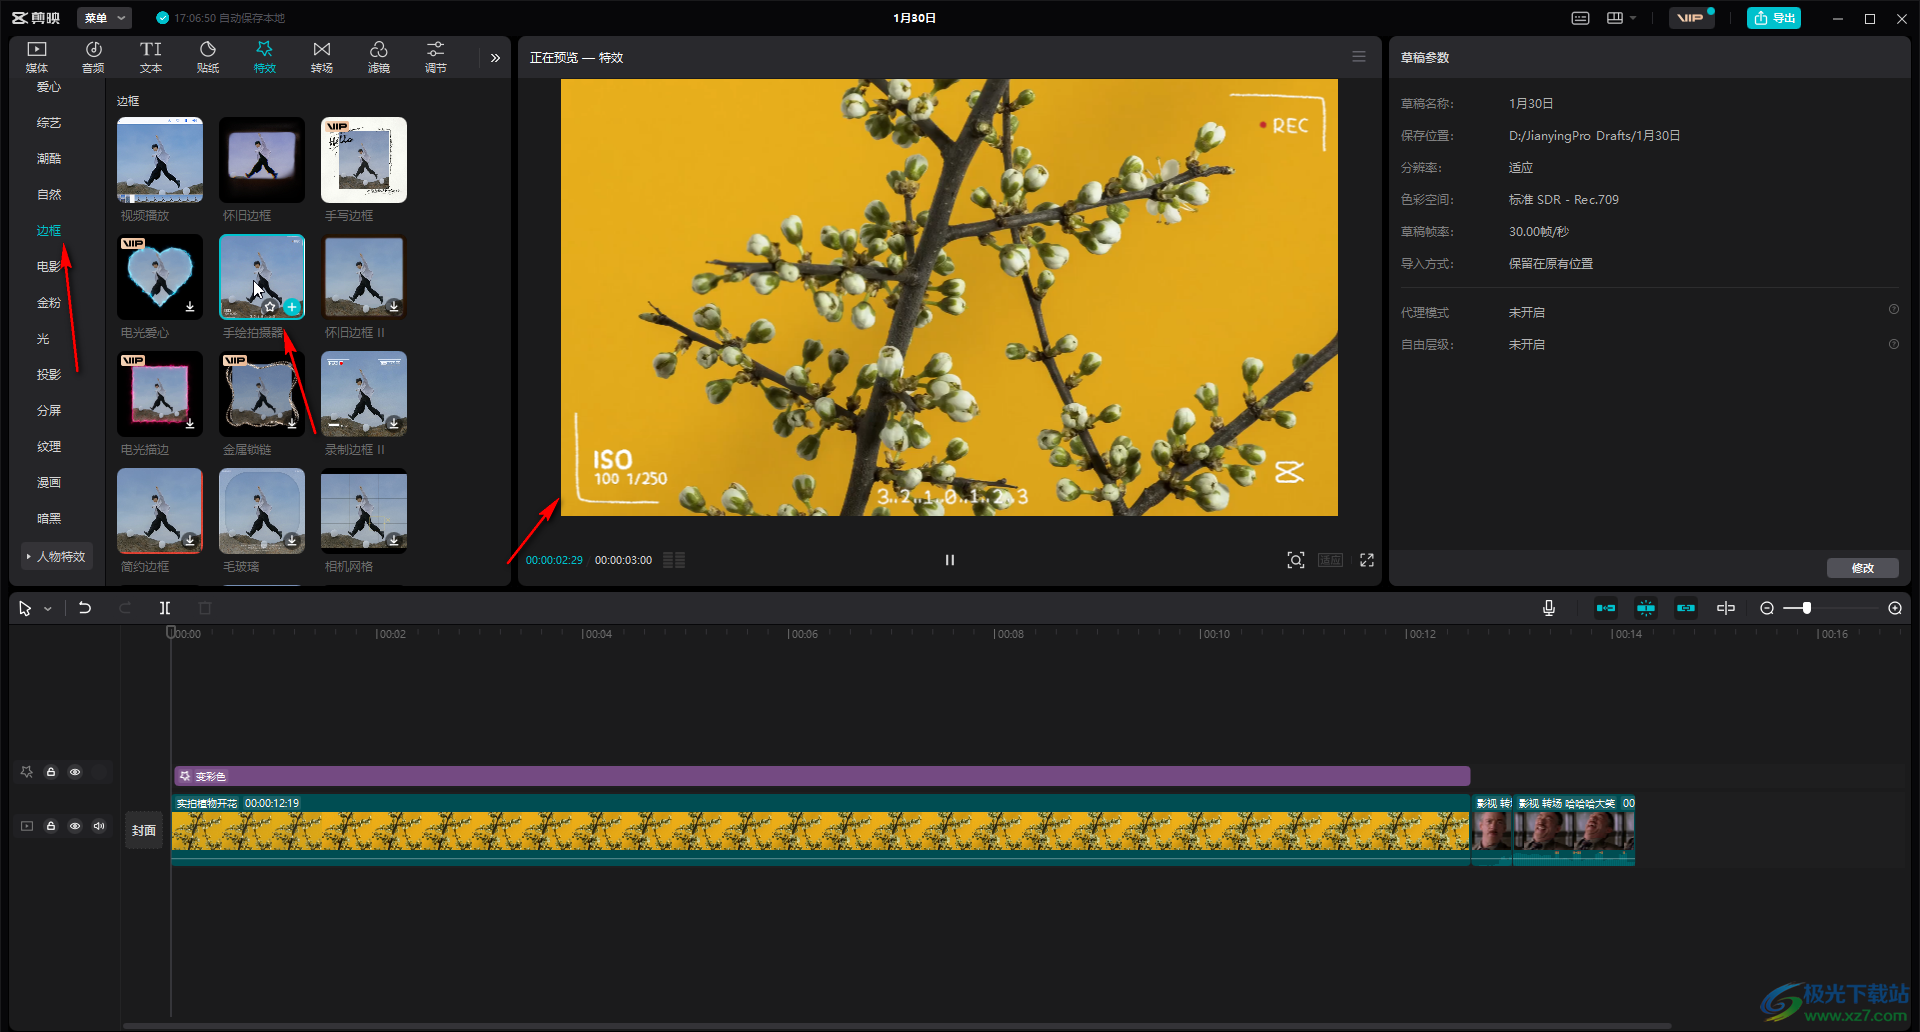The height and width of the screenshot is (1032, 1920).
Task: Favorite the 手绘拍摄器 effect with star
Action: coord(270,307)
